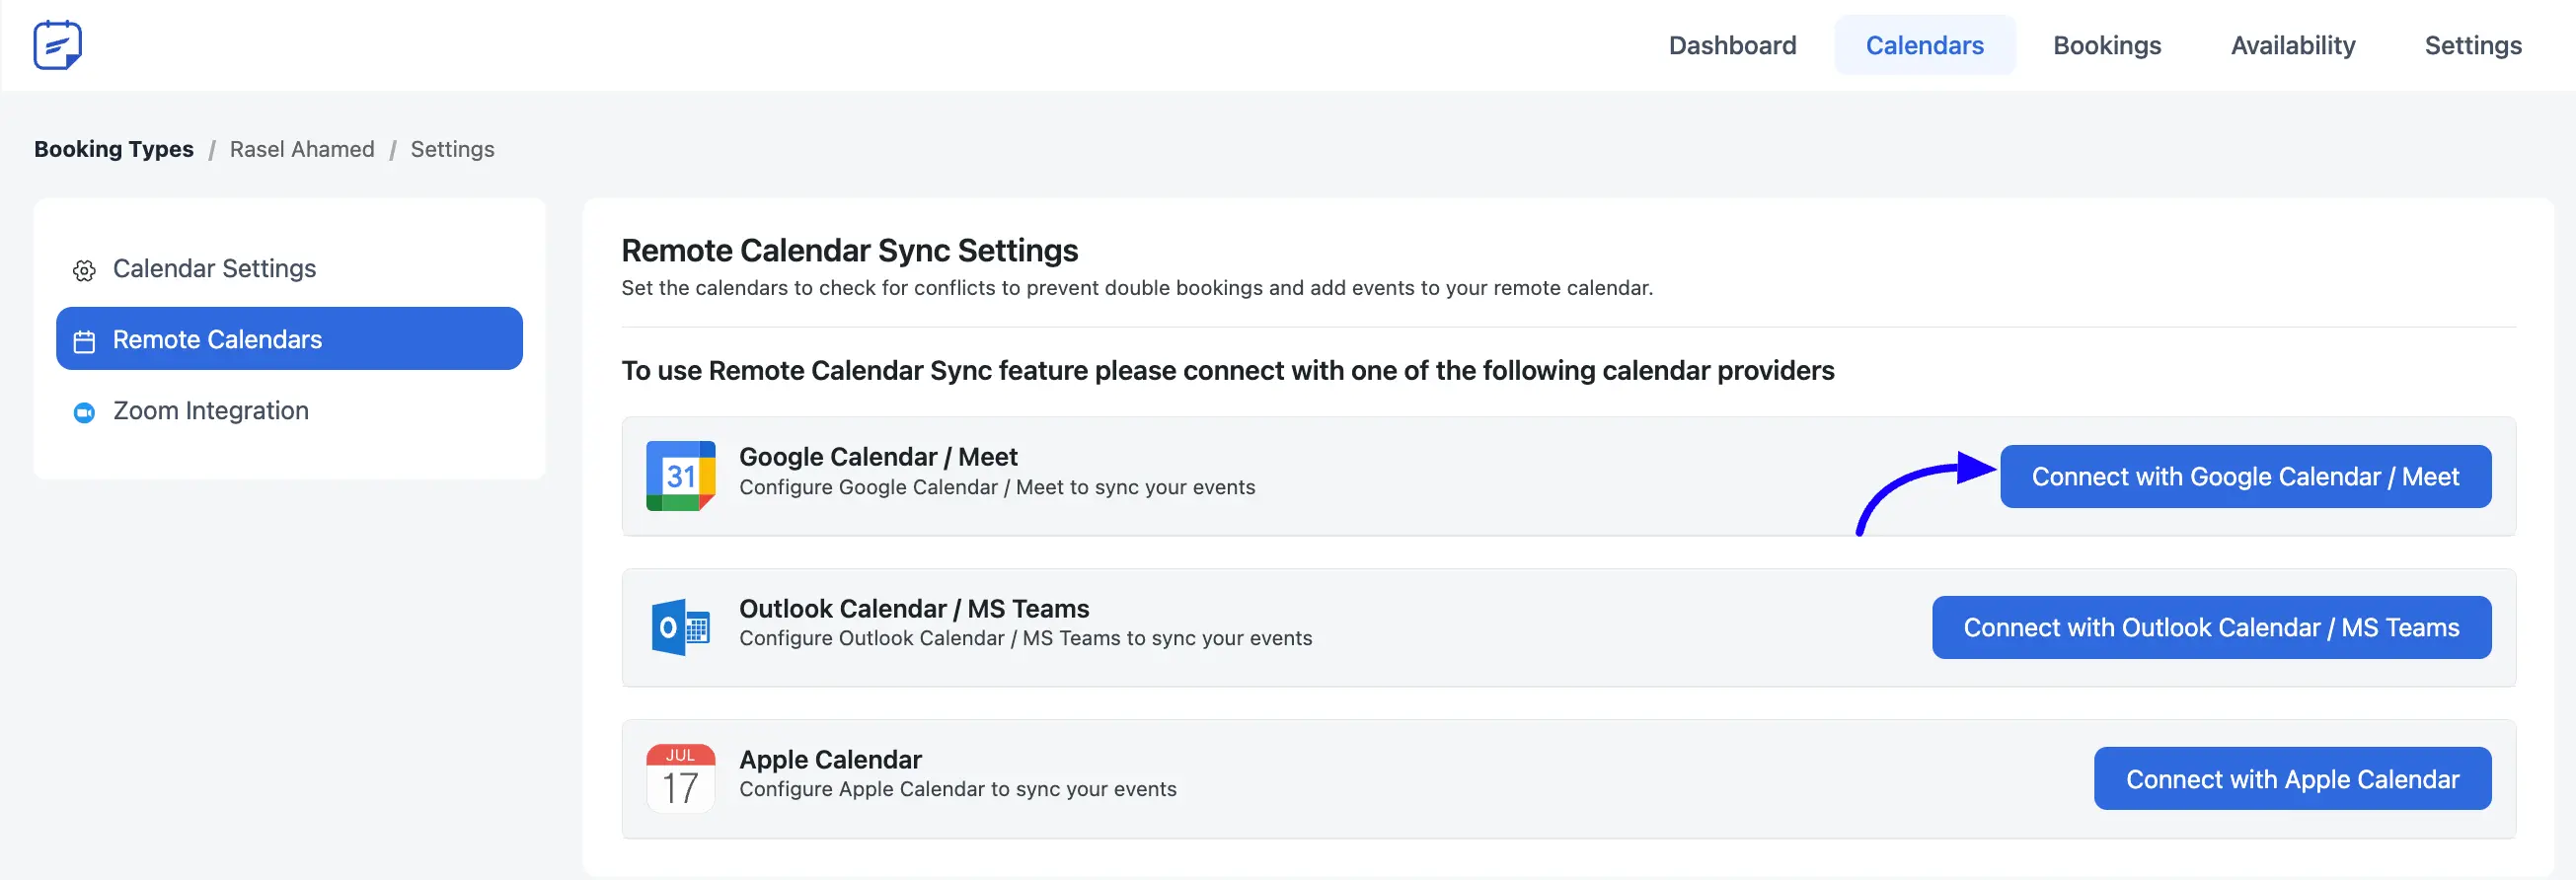Select Remote Calendars in sidebar
The width and height of the screenshot is (2576, 880).
click(x=289, y=338)
